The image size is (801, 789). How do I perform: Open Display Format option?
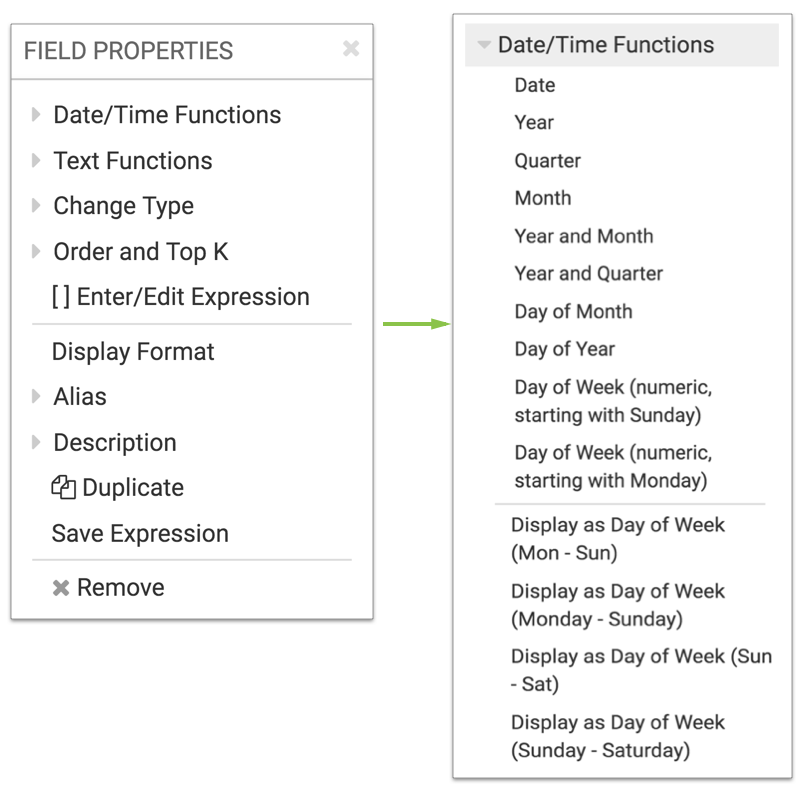133,352
